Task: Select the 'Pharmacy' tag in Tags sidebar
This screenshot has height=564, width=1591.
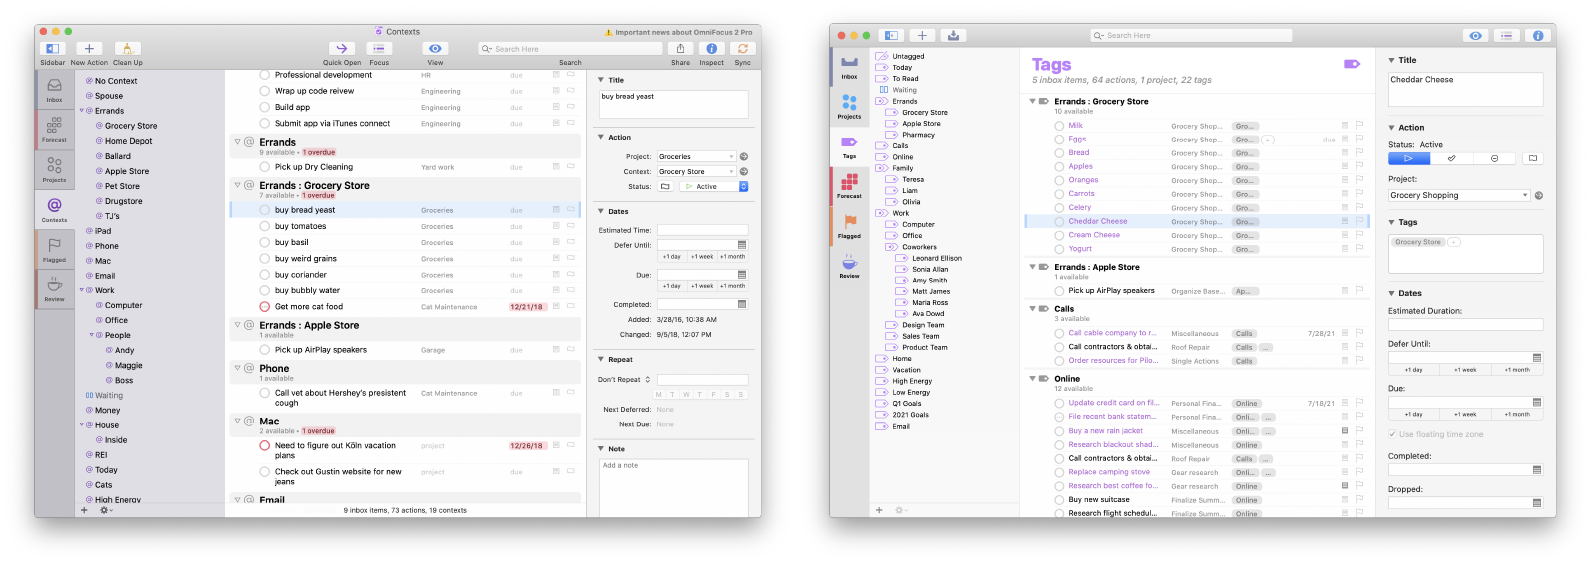Action: coord(918,135)
